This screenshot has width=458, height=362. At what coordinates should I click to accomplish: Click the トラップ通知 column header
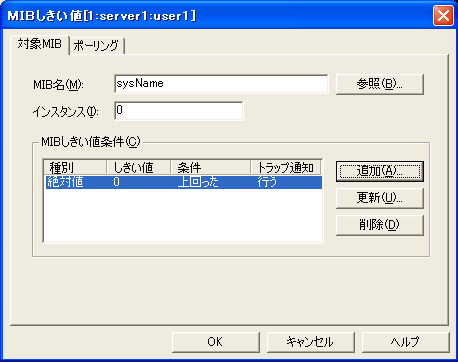[286, 167]
